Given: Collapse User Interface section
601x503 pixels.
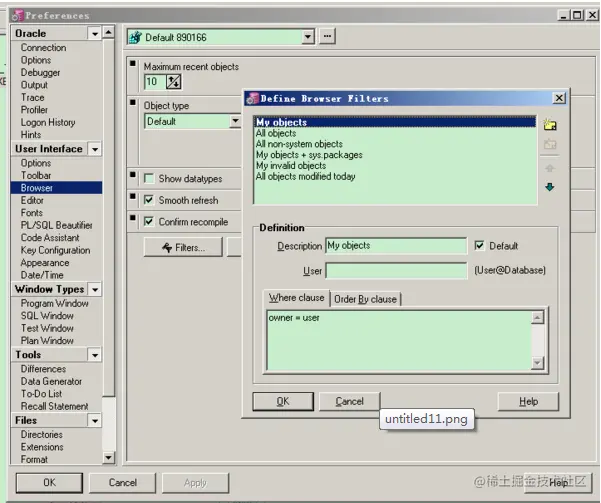Looking at the screenshot, I should (x=95, y=149).
